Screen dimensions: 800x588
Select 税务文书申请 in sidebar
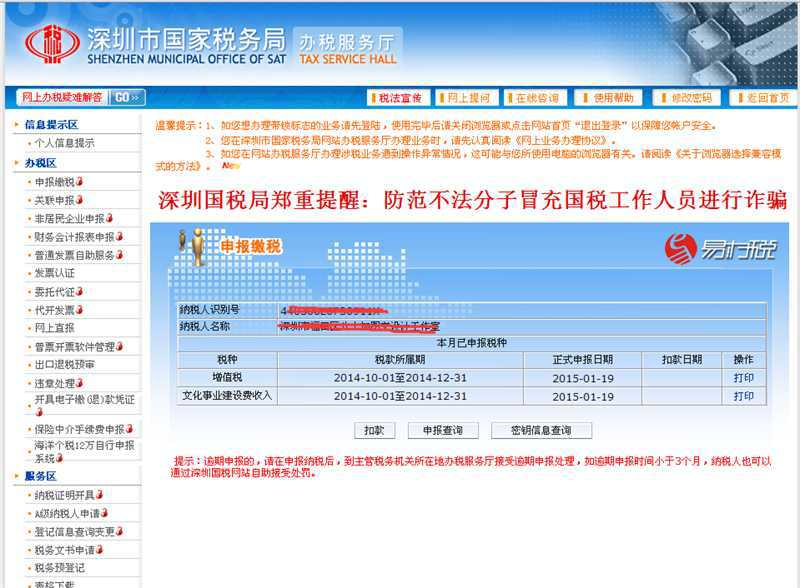pyautogui.click(x=64, y=550)
